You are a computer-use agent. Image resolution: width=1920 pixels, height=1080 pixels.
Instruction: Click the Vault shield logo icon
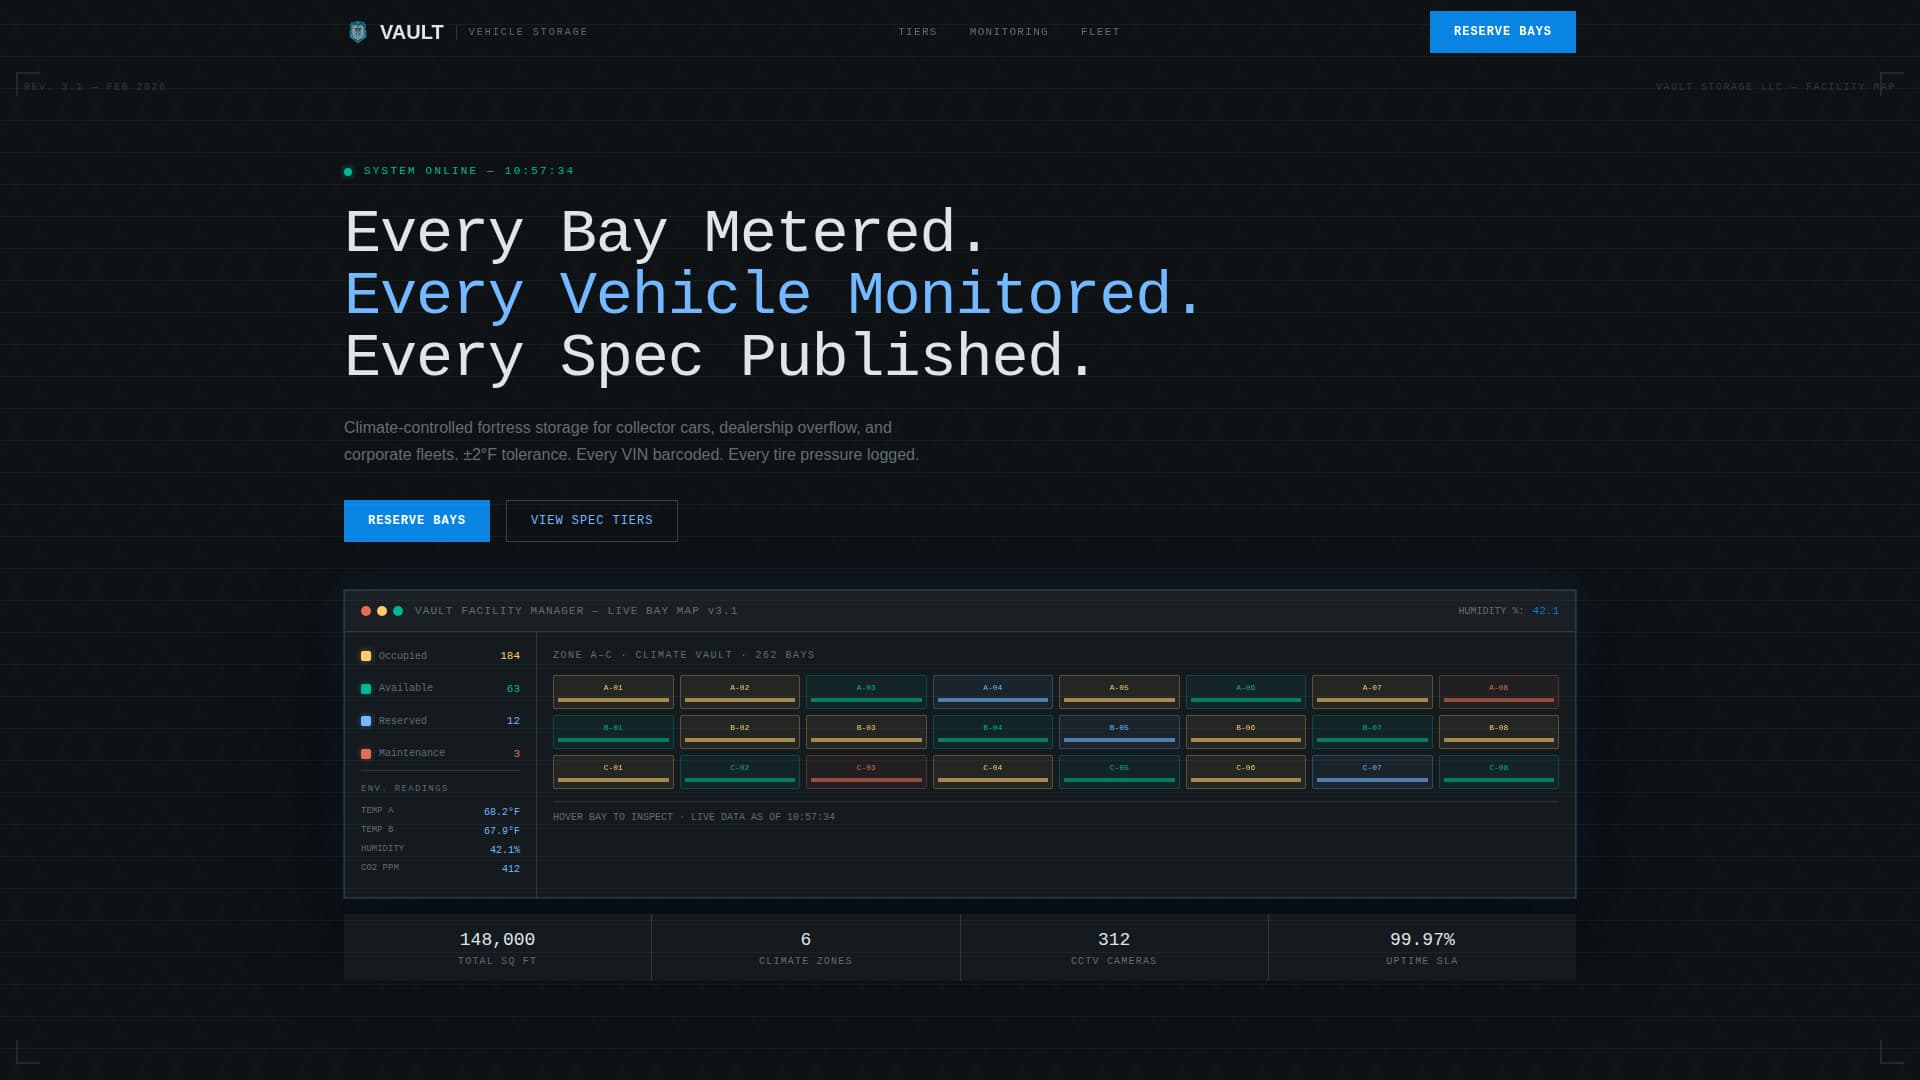pyautogui.click(x=357, y=32)
